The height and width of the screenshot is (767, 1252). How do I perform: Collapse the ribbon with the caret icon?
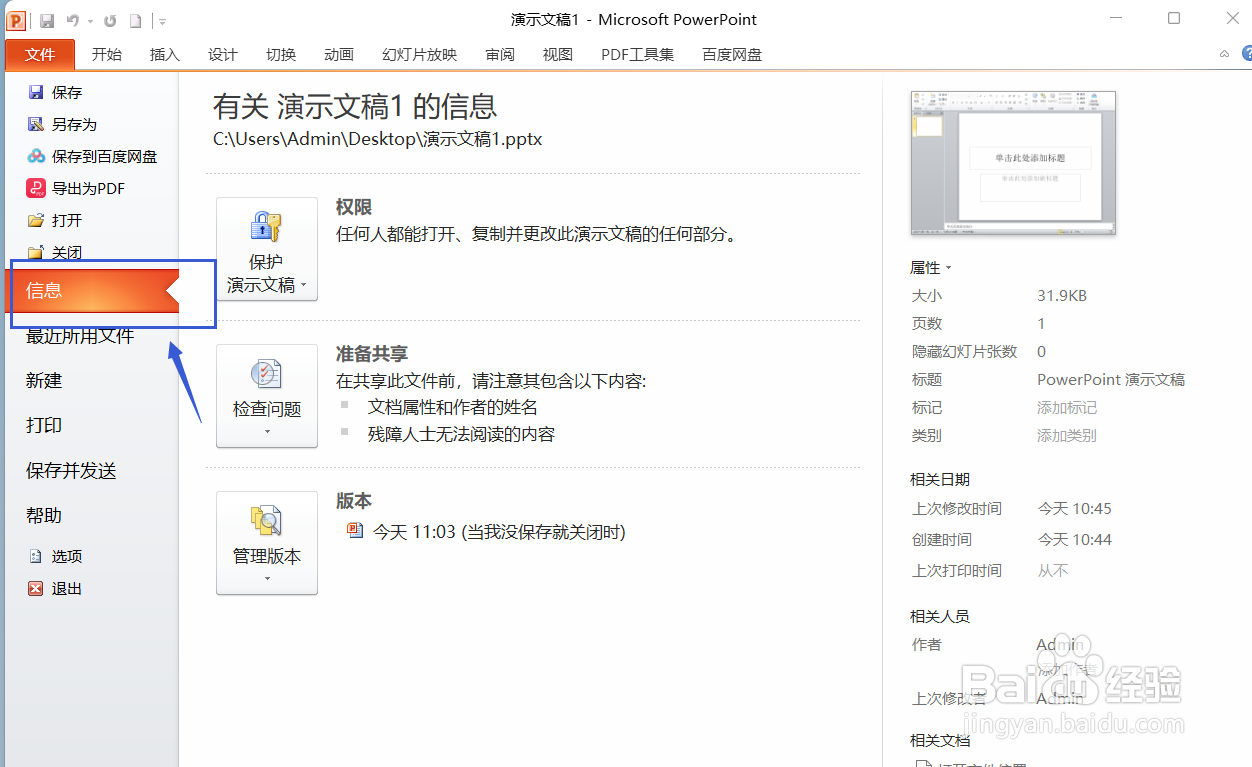tap(1224, 54)
